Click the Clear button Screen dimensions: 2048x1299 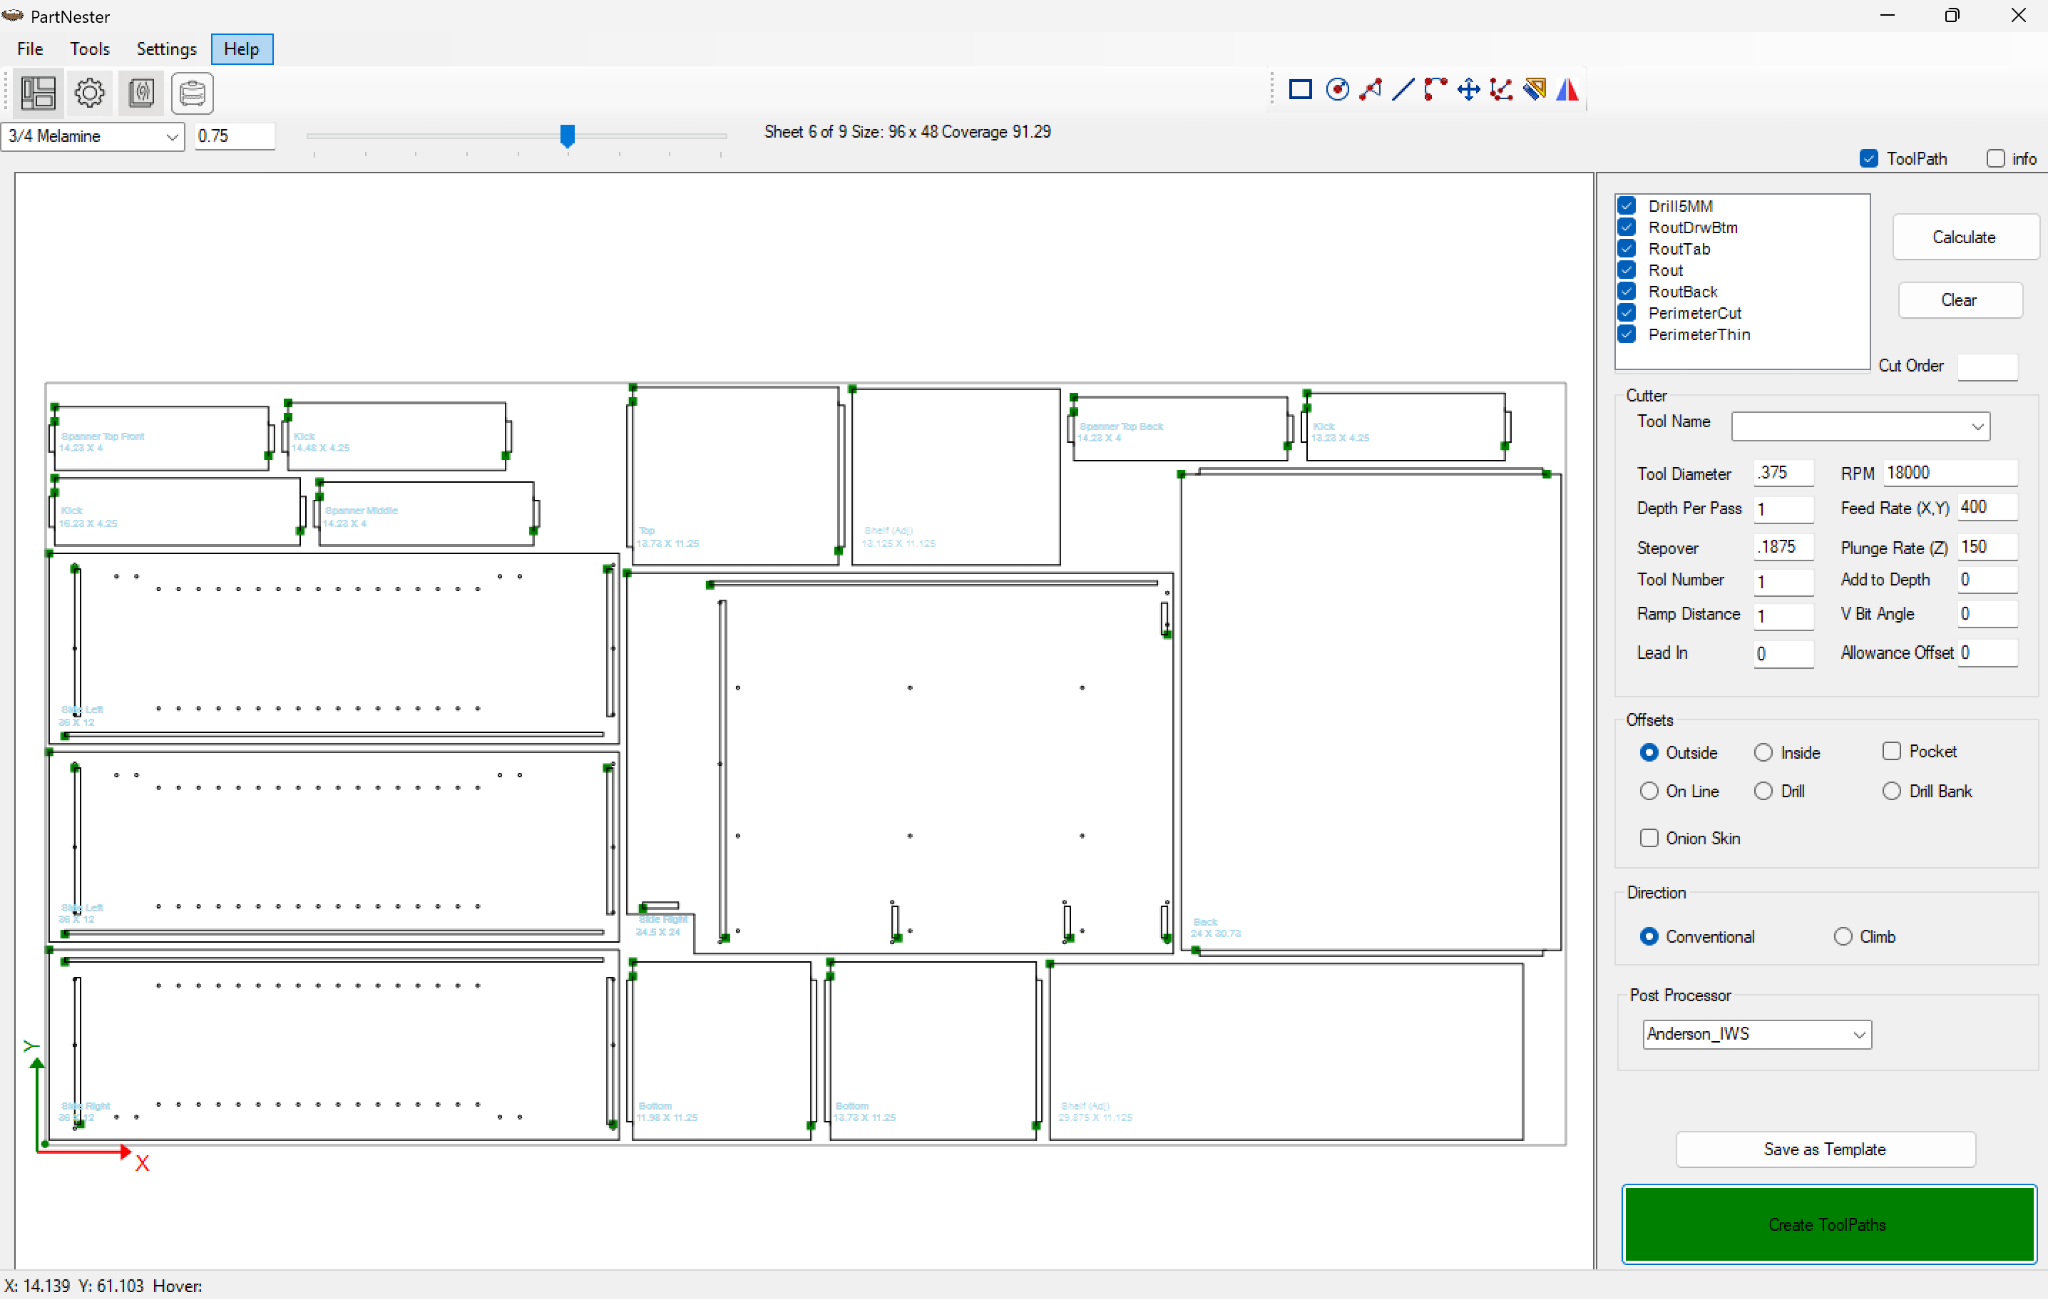pos(1959,300)
